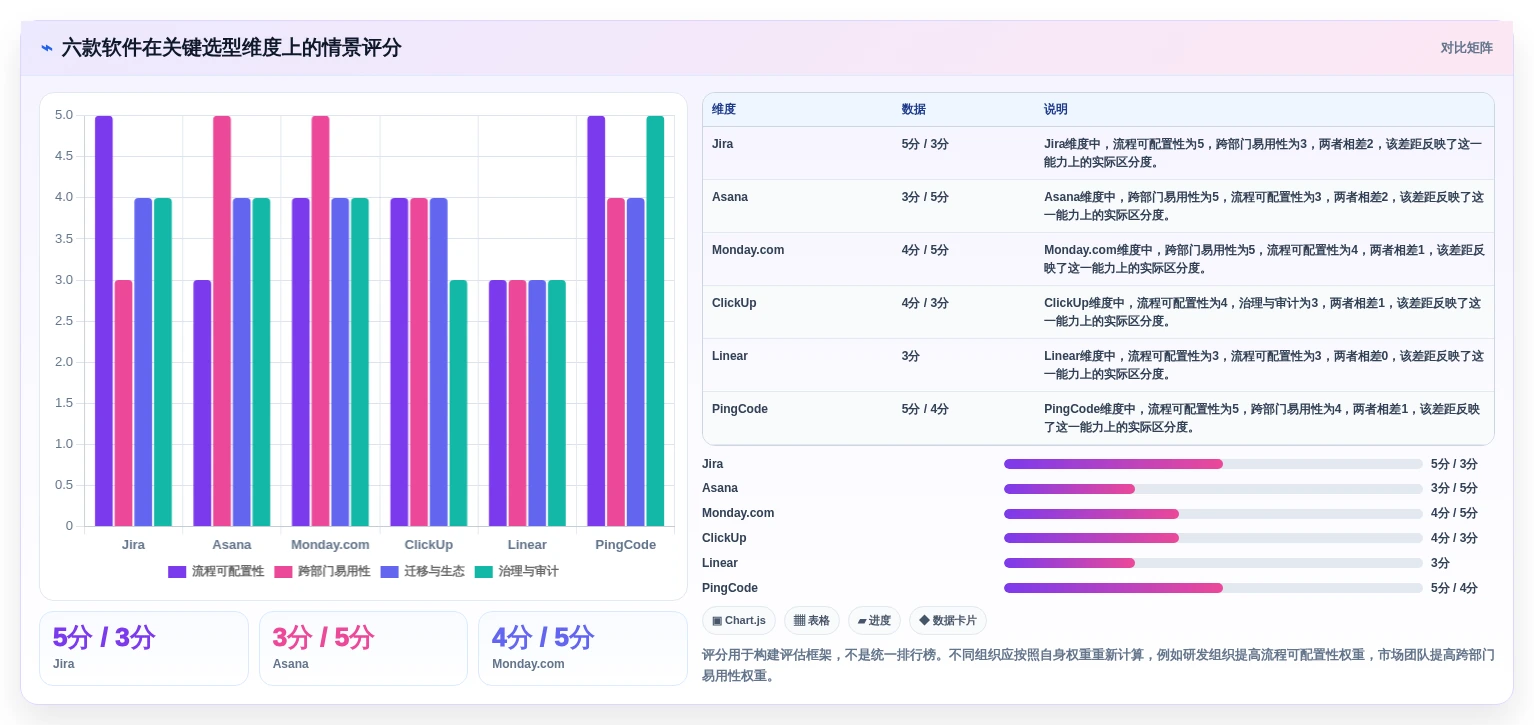The height and width of the screenshot is (725, 1534).
Task: Select the Jira row in the table
Action: point(1098,153)
